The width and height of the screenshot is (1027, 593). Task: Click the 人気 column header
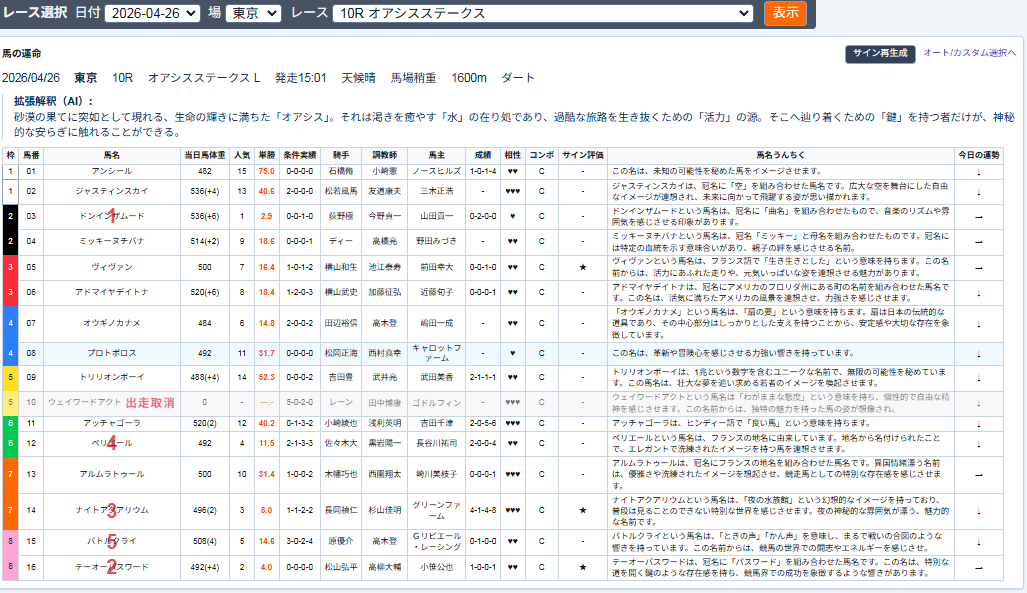pos(242,155)
